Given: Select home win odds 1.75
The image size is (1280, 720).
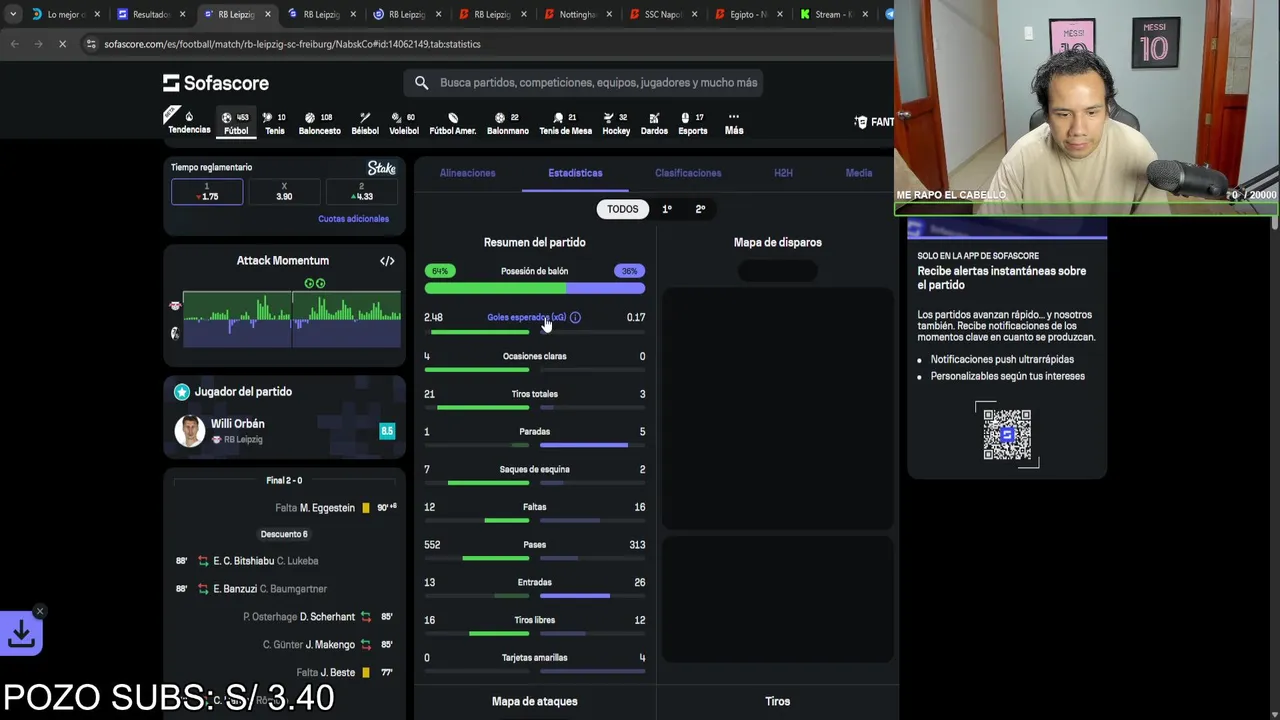Looking at the screenshot, I should click(207, 192).
